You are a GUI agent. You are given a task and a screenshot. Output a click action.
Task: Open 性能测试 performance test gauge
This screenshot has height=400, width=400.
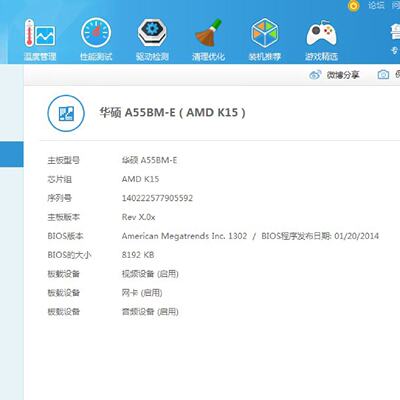tap(96, 40)
